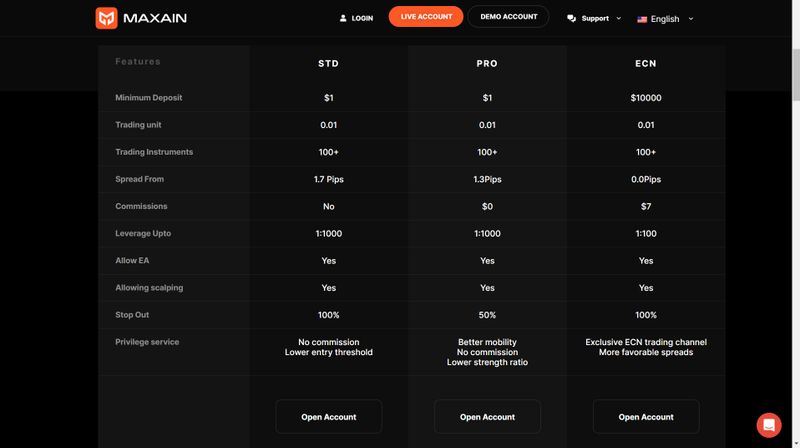
Task: Click the user icon next to Login
Action: (x=343, y=18)
